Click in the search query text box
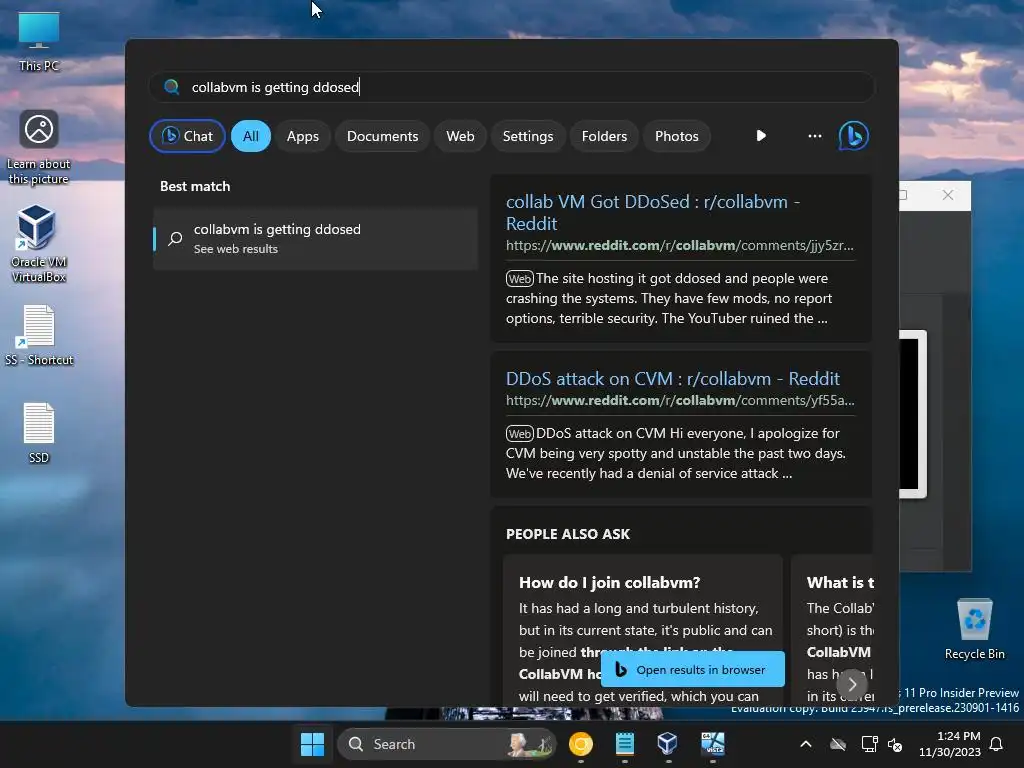The width and height of the screenshot is (1024, 768). point(512,87)
